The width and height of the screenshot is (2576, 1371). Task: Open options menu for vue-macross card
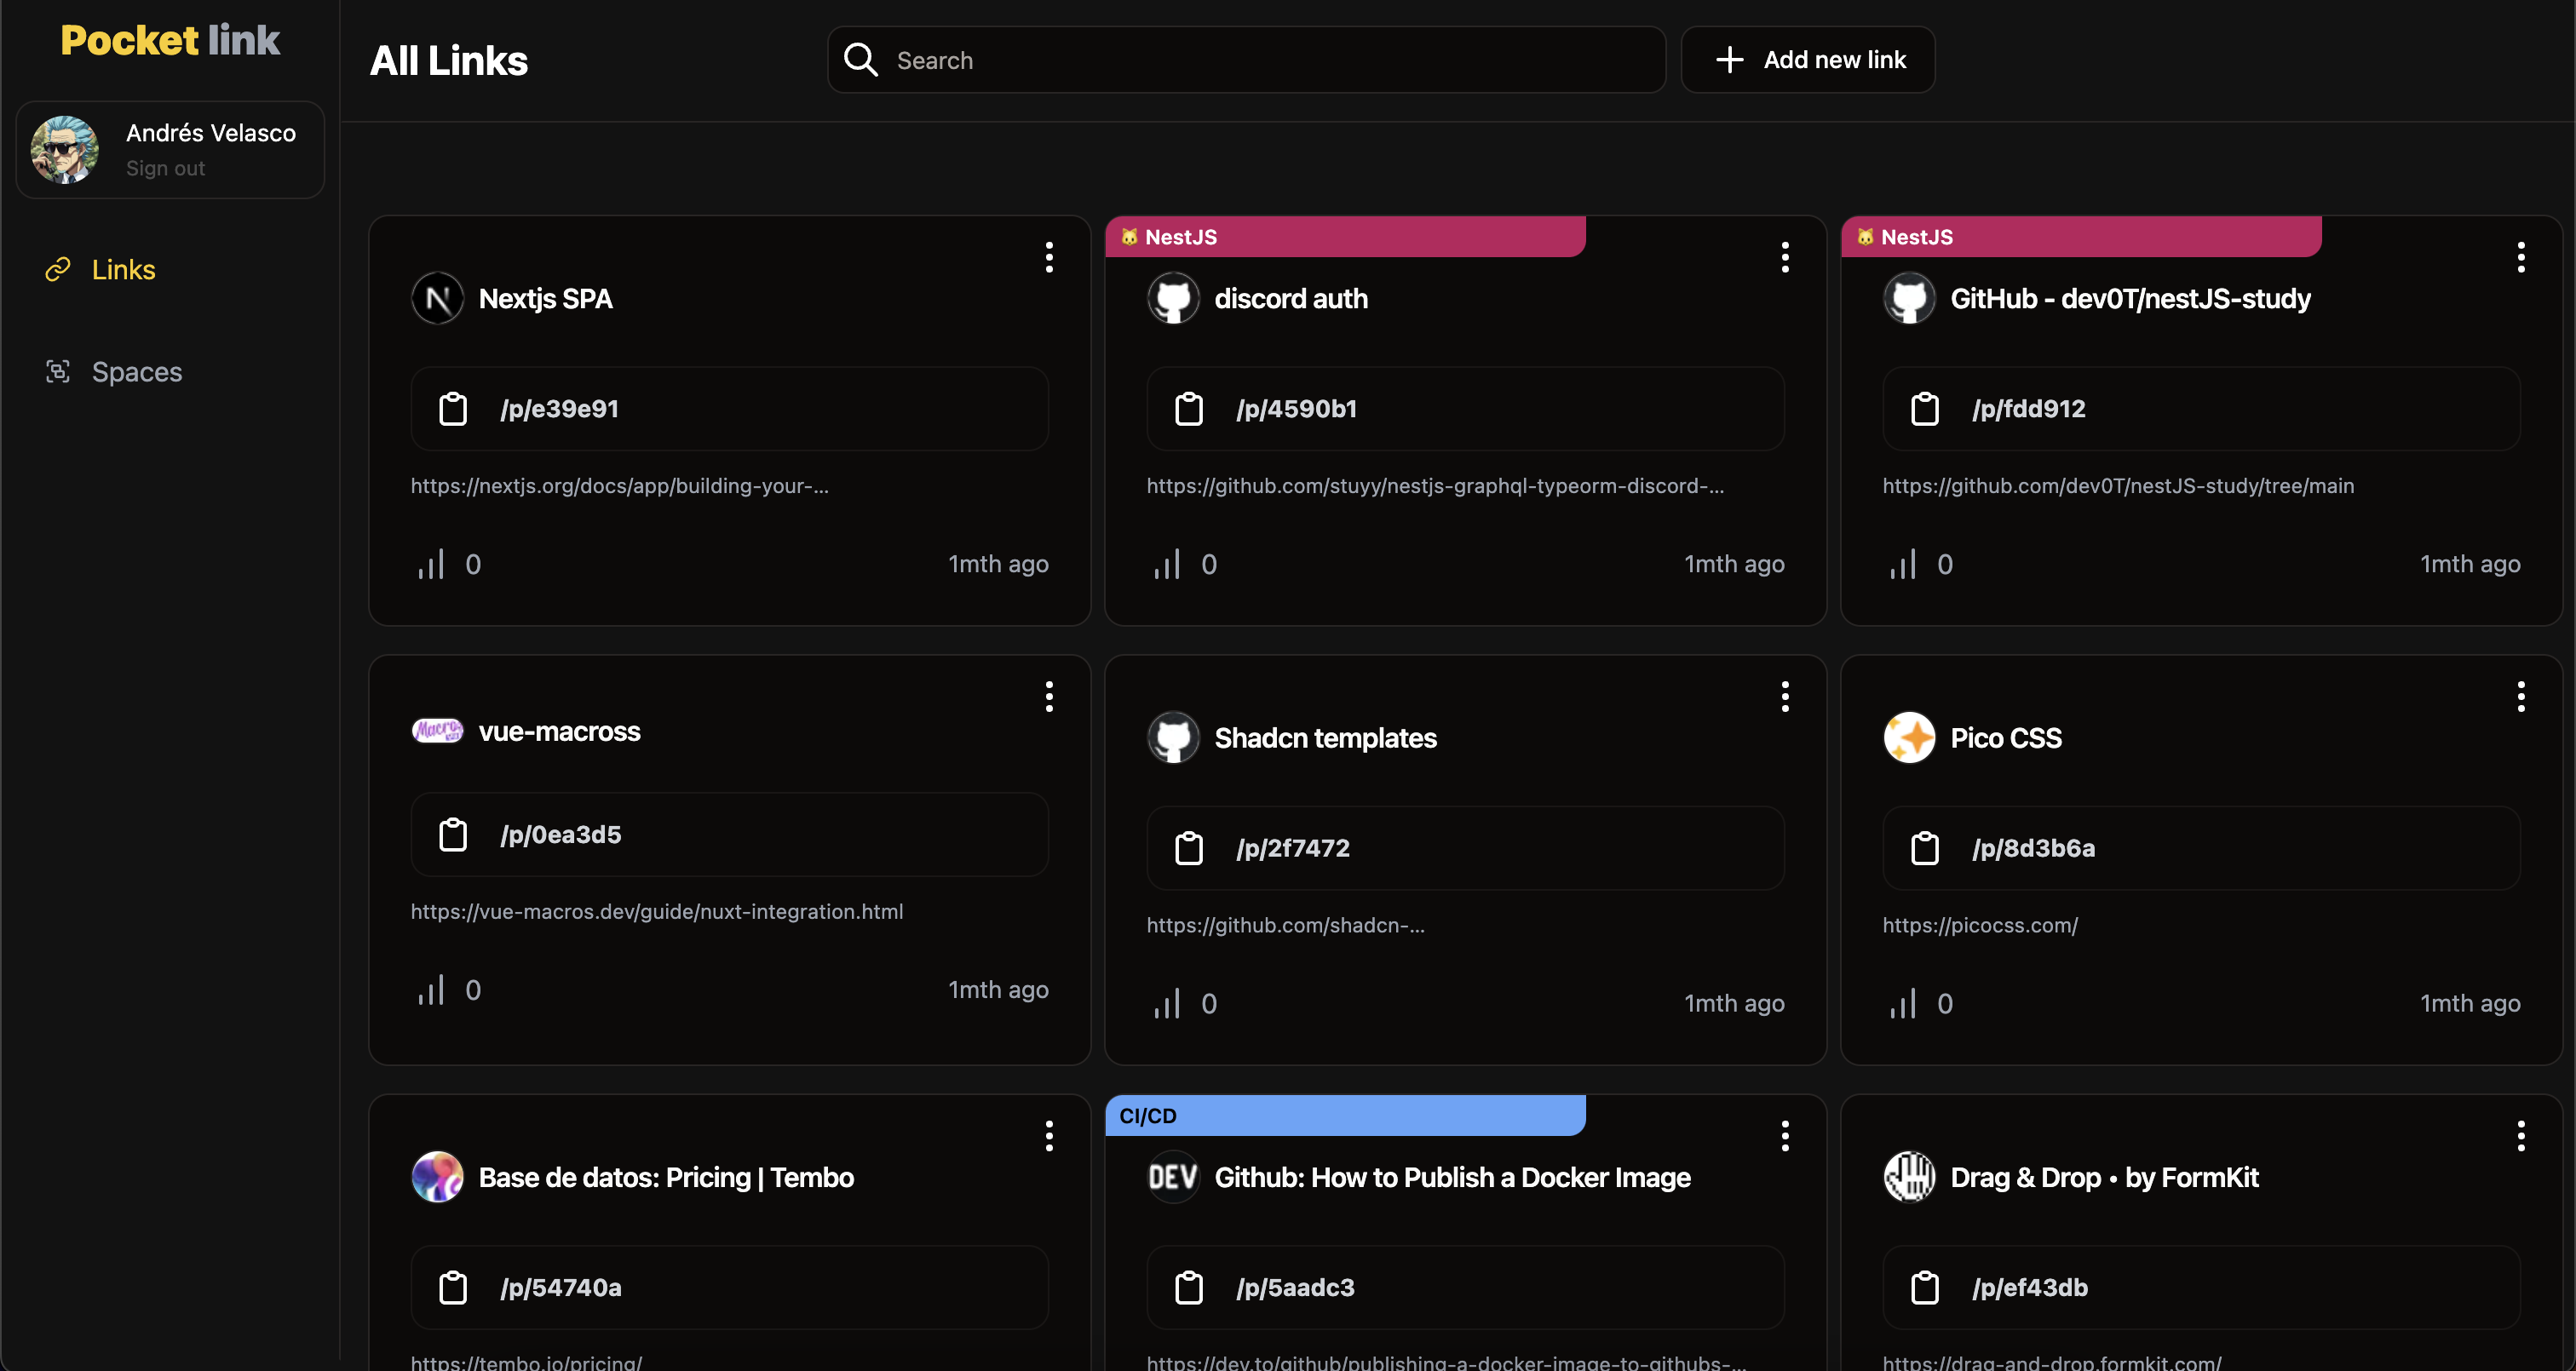[1049, 696]
